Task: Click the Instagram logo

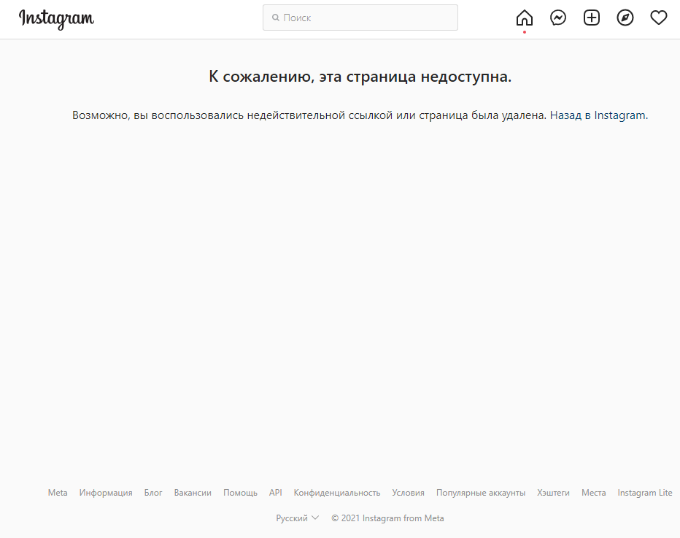Action: (x=56, y=19)
